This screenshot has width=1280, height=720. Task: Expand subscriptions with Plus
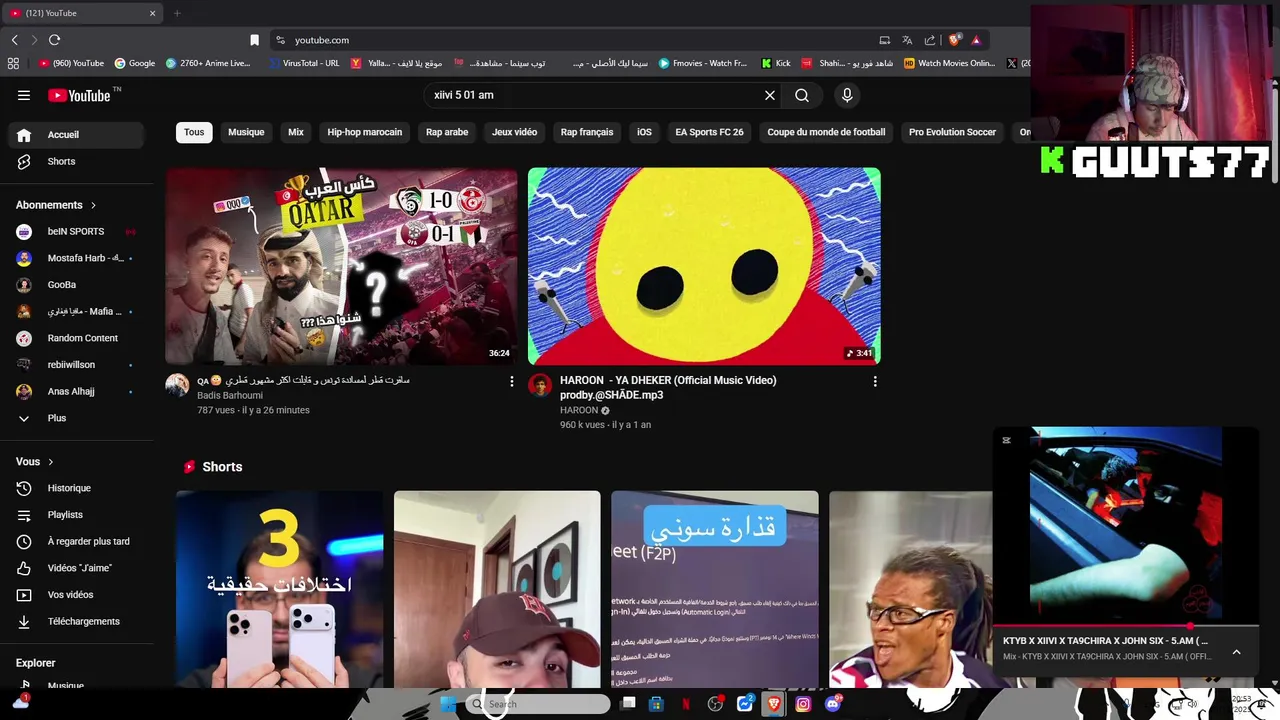[76, 418]
